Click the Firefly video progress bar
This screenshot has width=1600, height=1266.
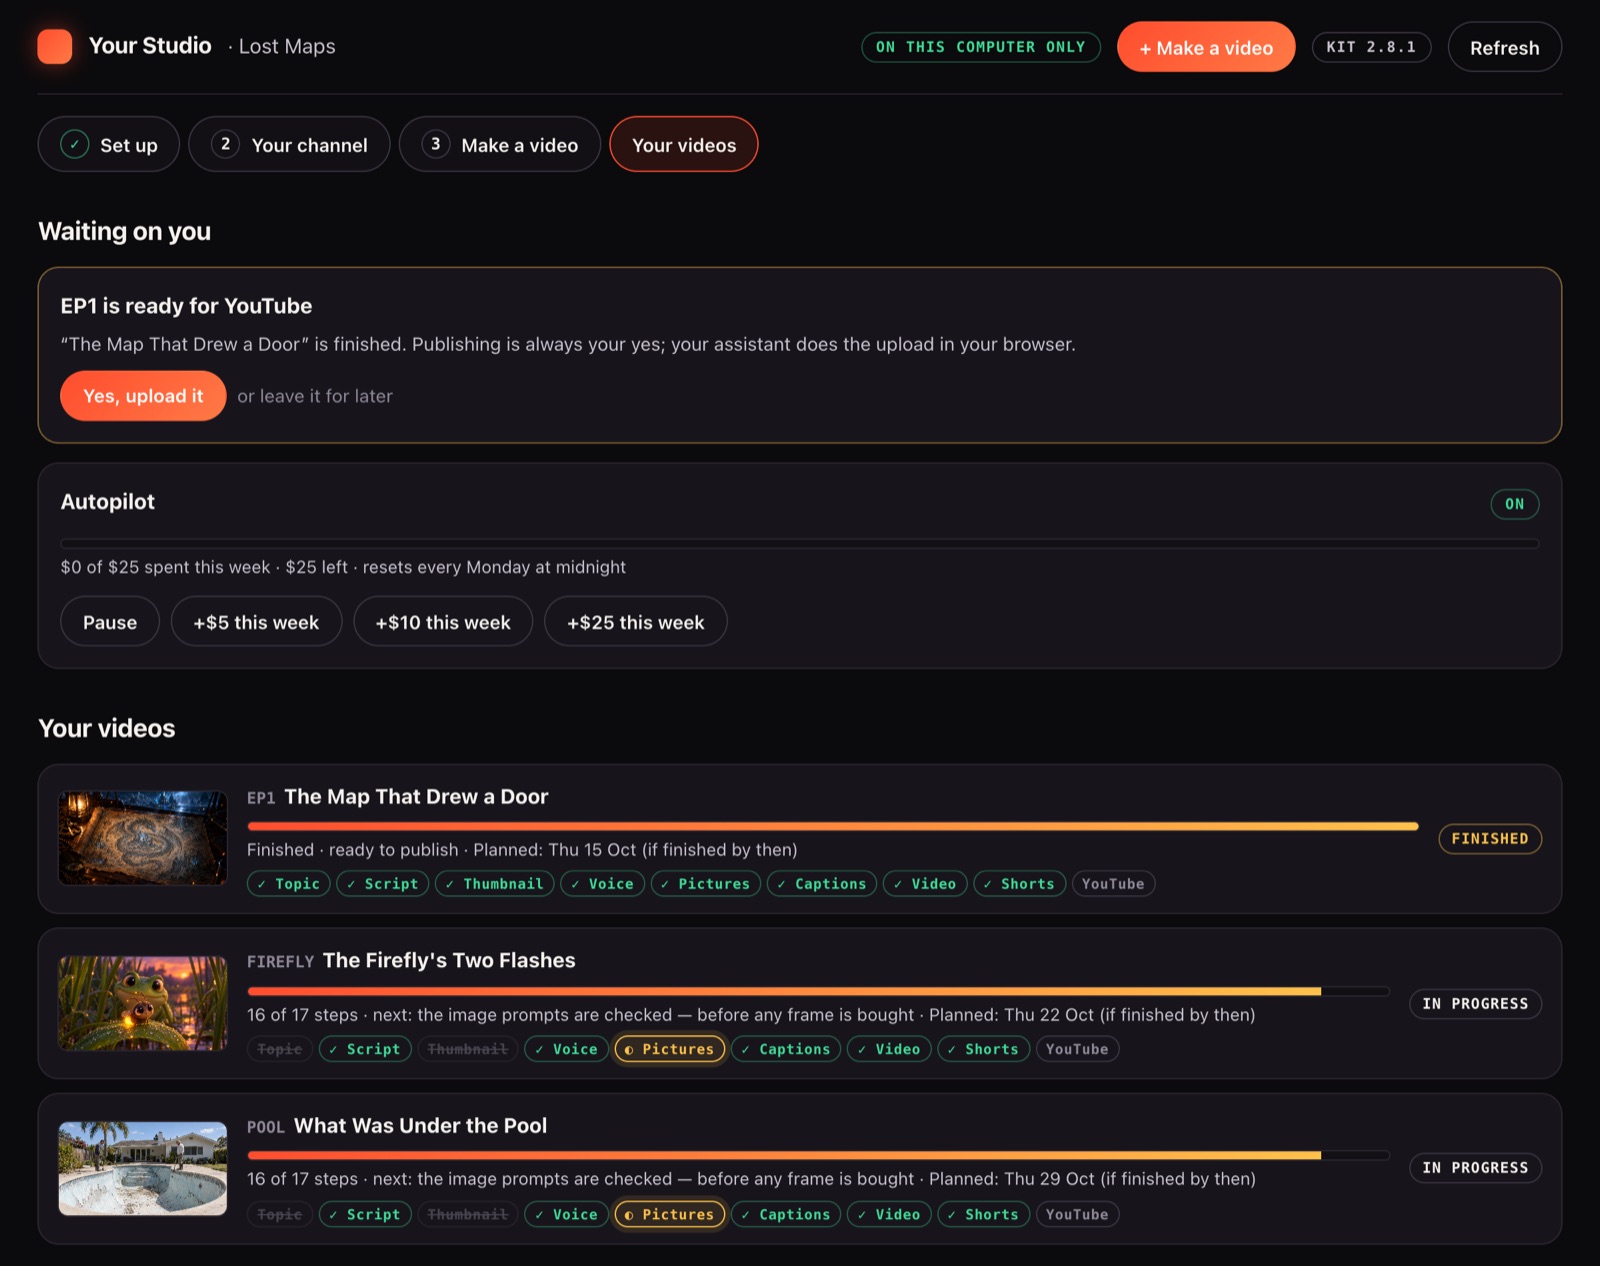click(818, 991)
